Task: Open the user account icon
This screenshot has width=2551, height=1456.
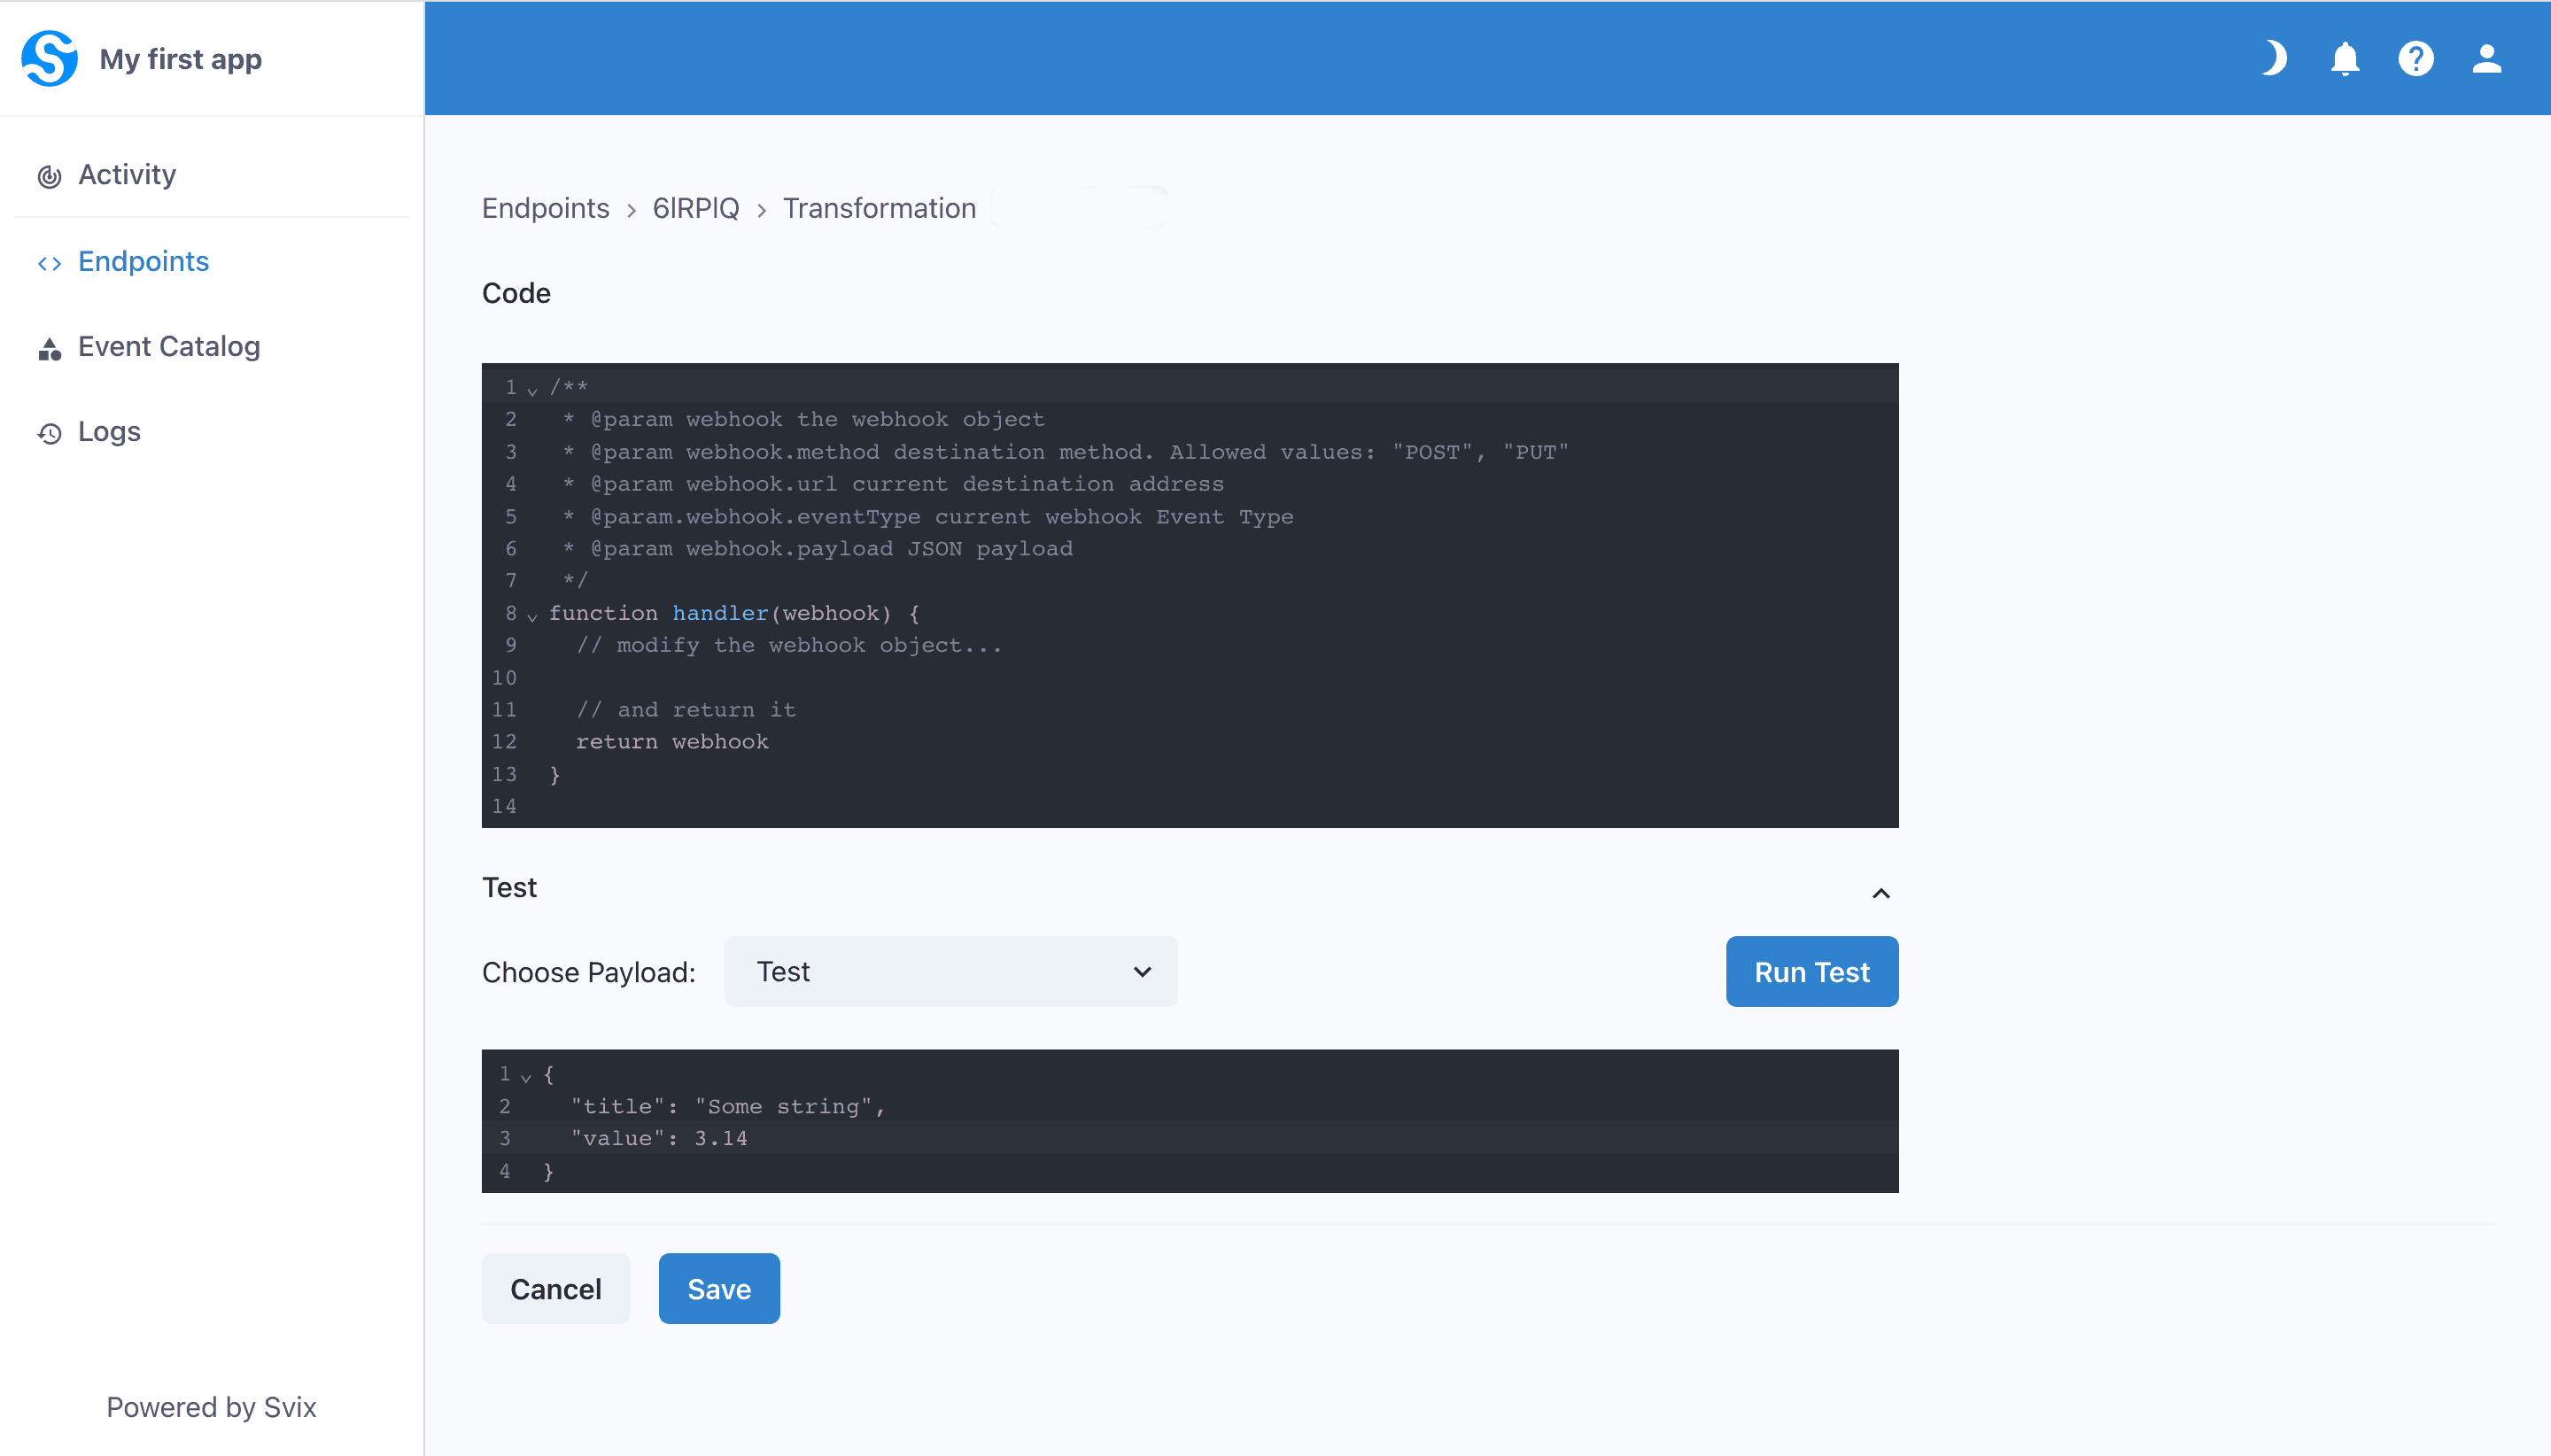Action: 2487,58
